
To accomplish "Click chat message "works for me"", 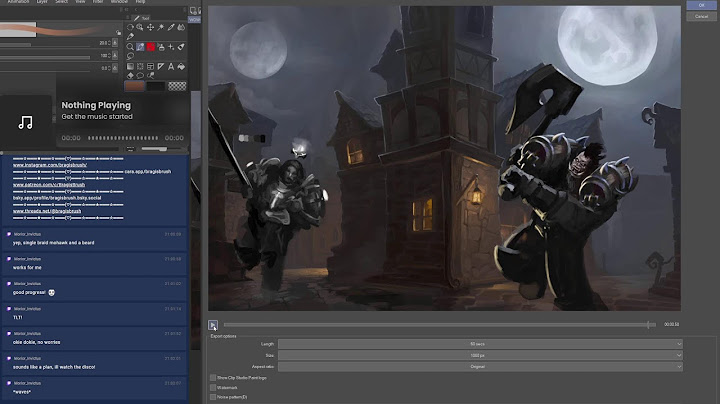I will [x=27, y=267].
